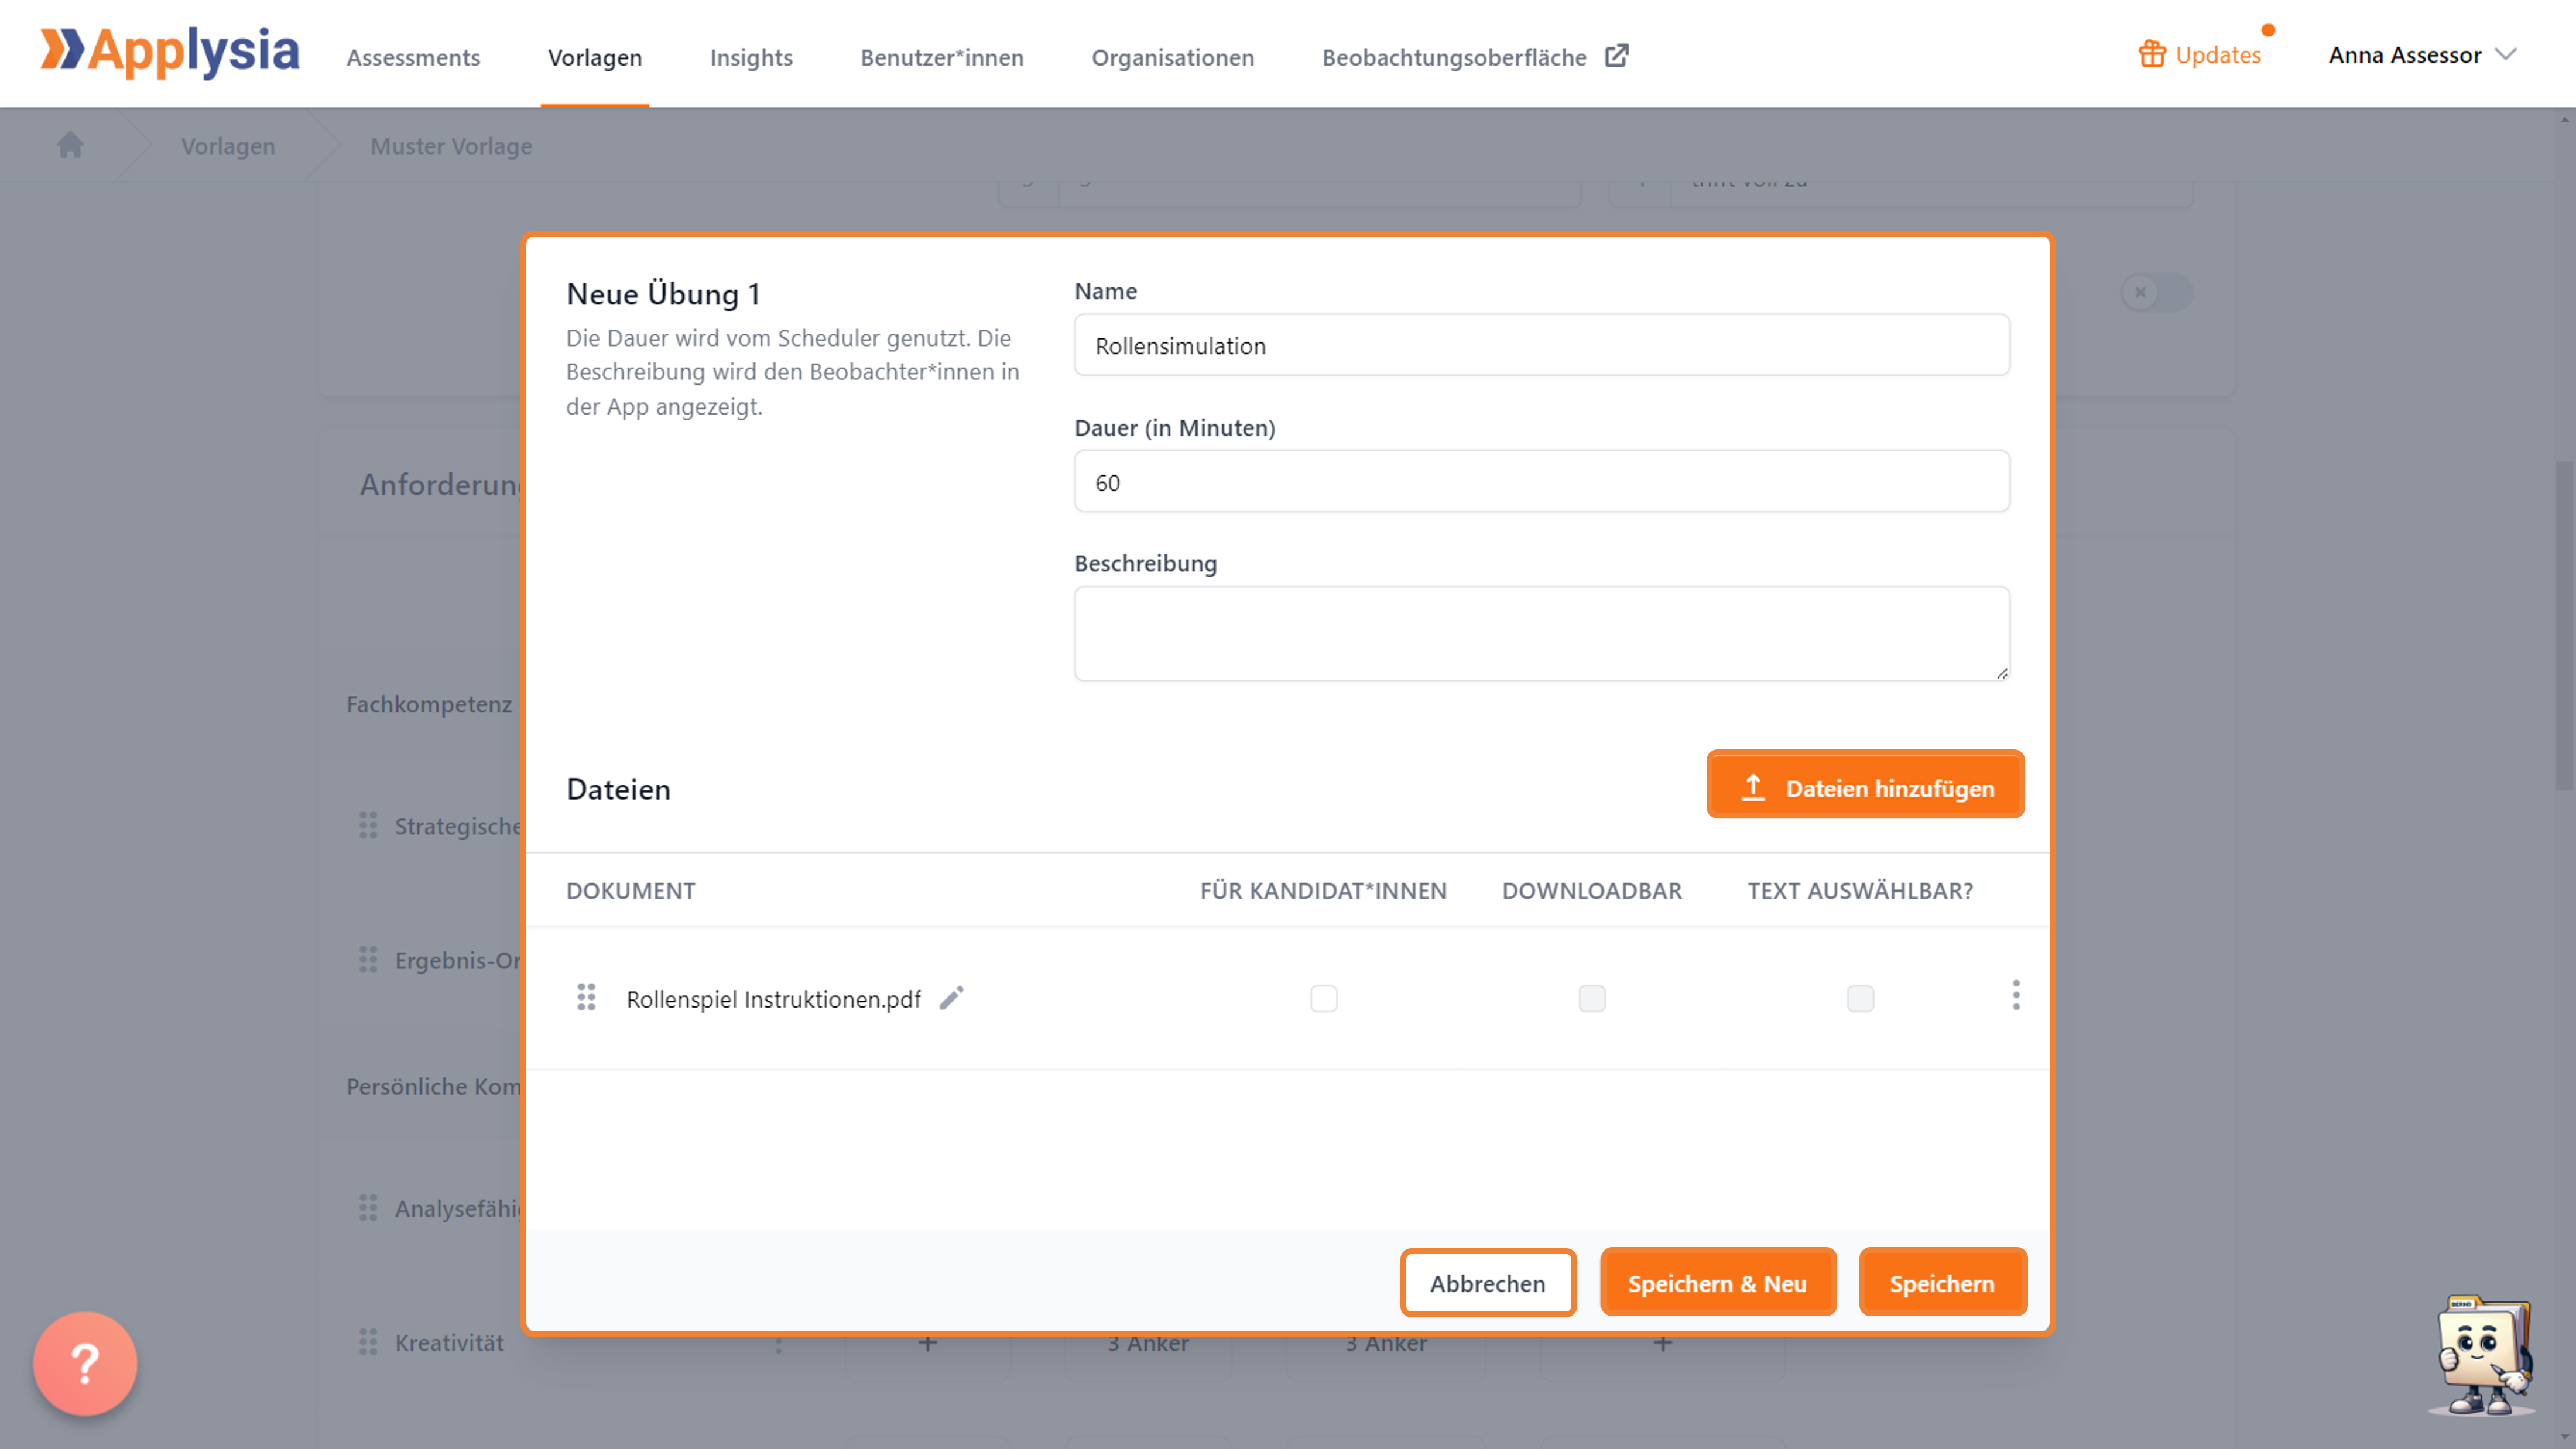This screenshot has height=1449, width=2576.
Task: Click into the Beschreibung textarea
Action: click(1541, 634)
